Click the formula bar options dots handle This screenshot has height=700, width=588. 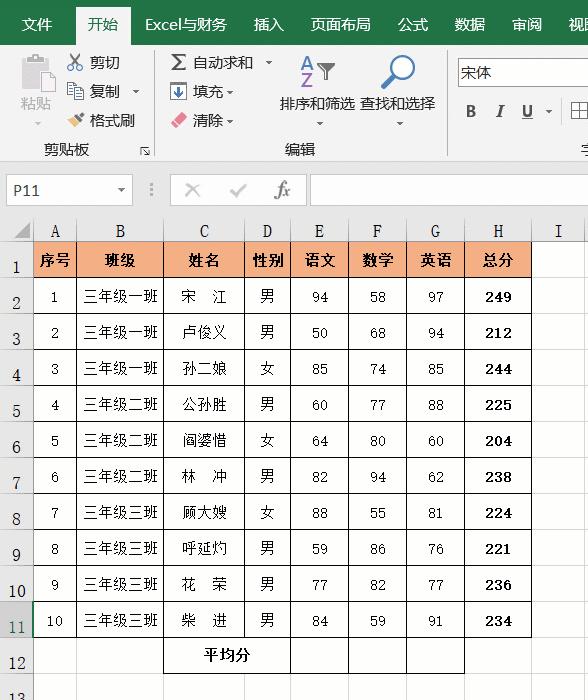(151, 190)
